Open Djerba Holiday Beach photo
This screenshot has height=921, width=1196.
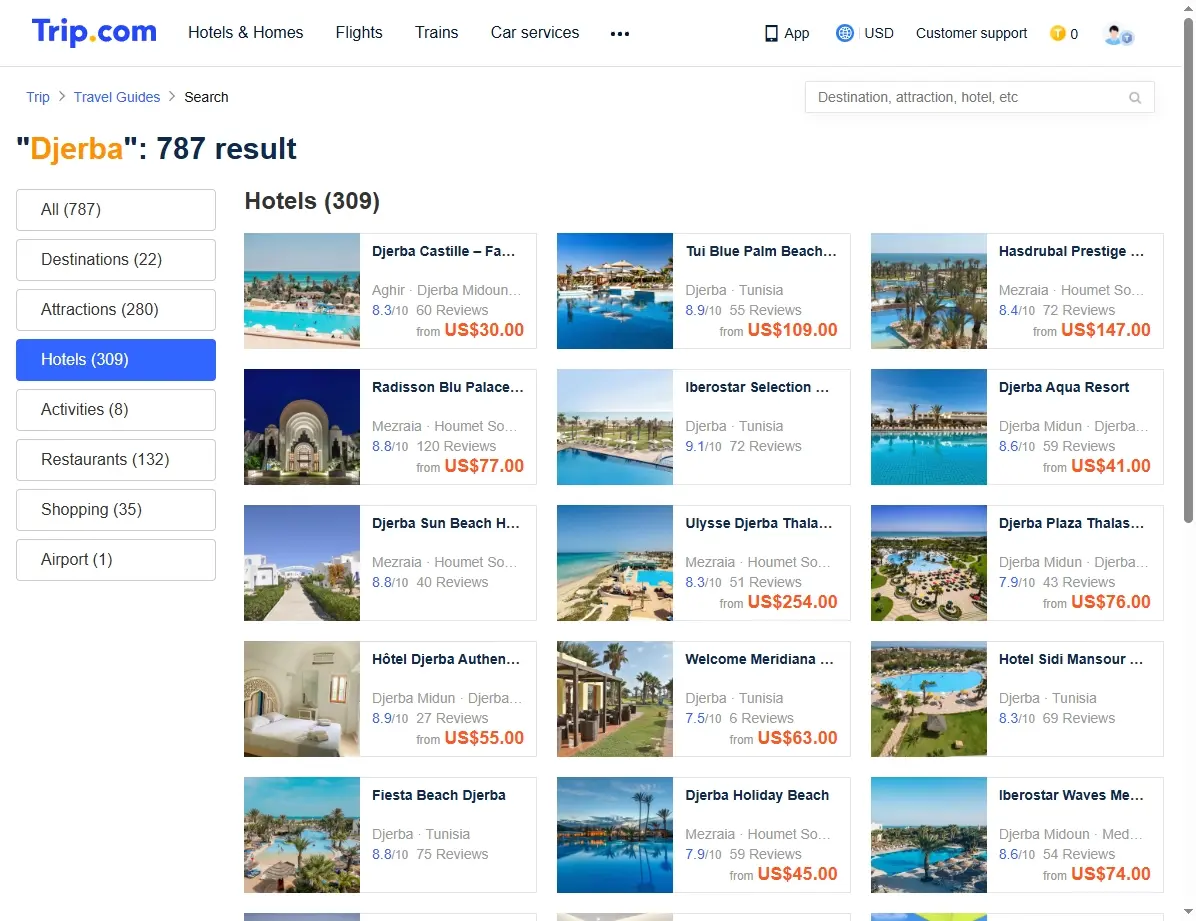point(615,835)
